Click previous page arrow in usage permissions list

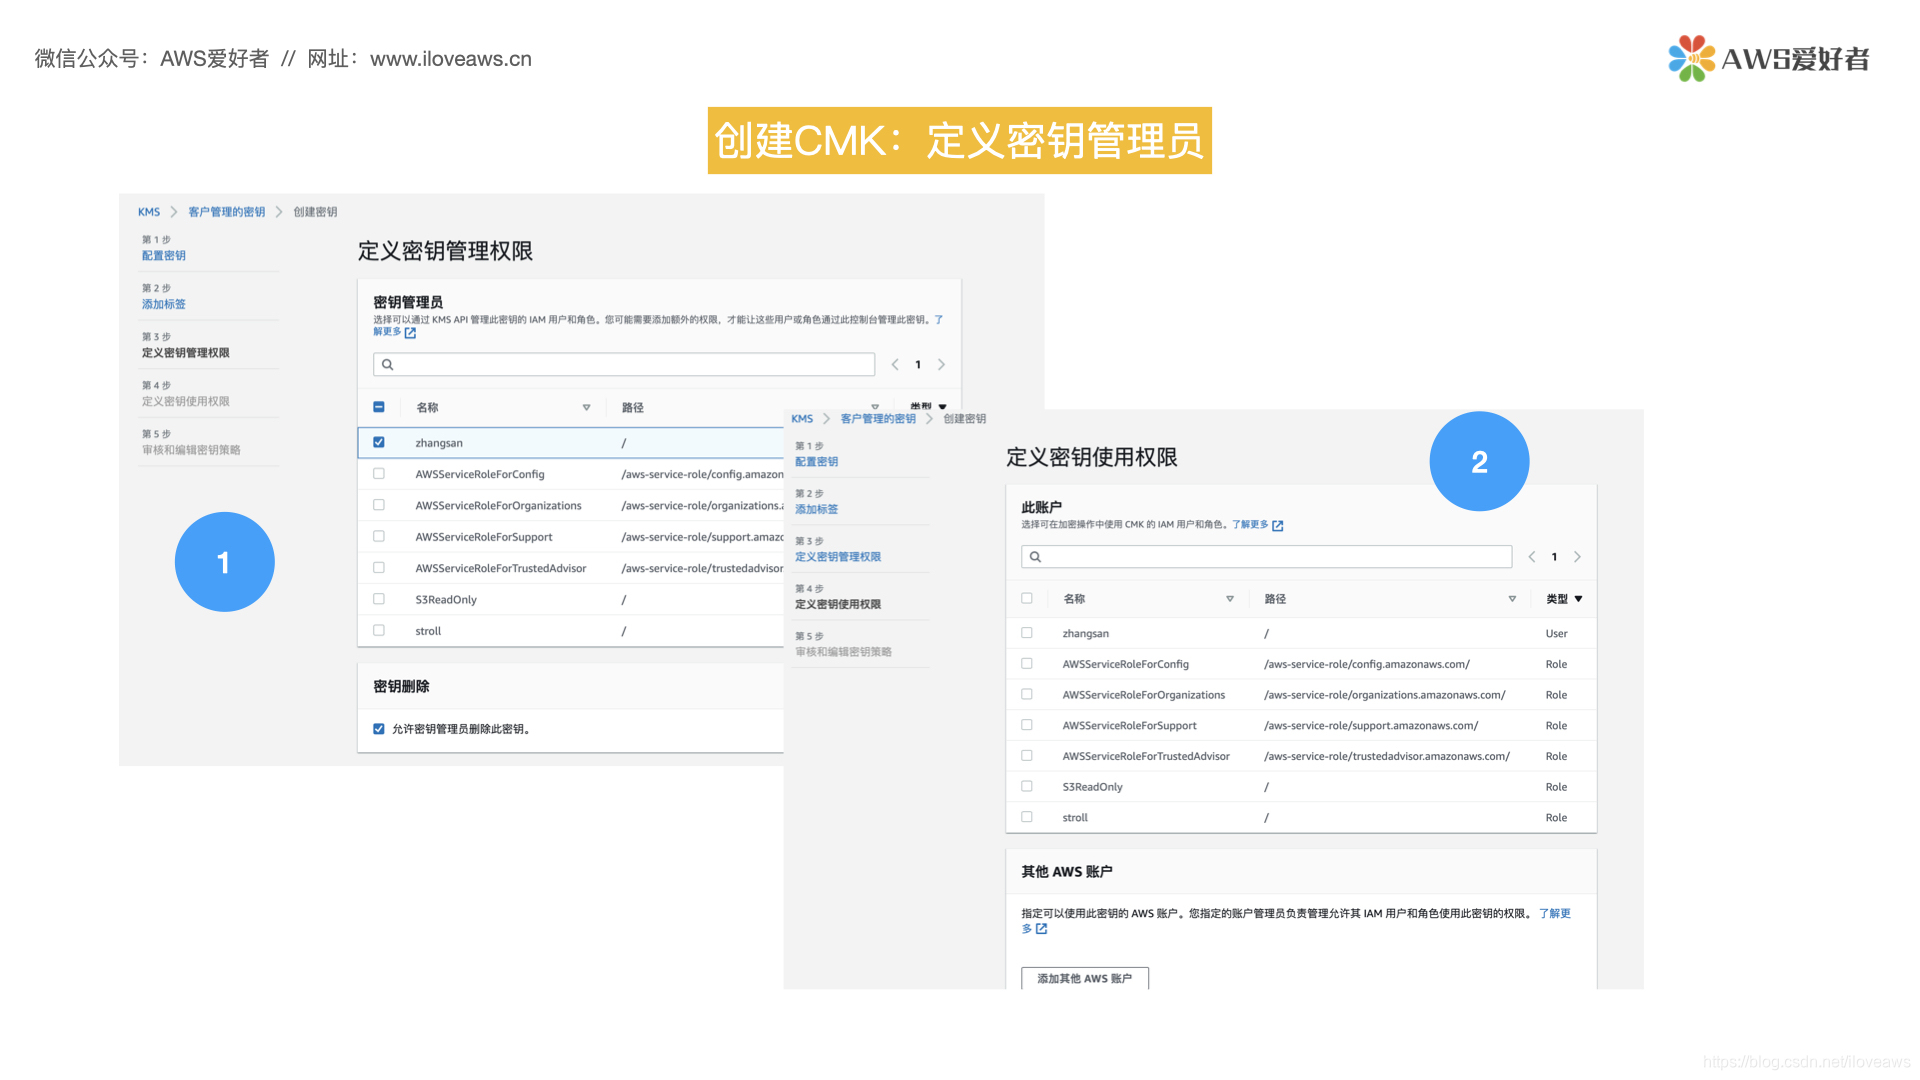click(1532, 557)
